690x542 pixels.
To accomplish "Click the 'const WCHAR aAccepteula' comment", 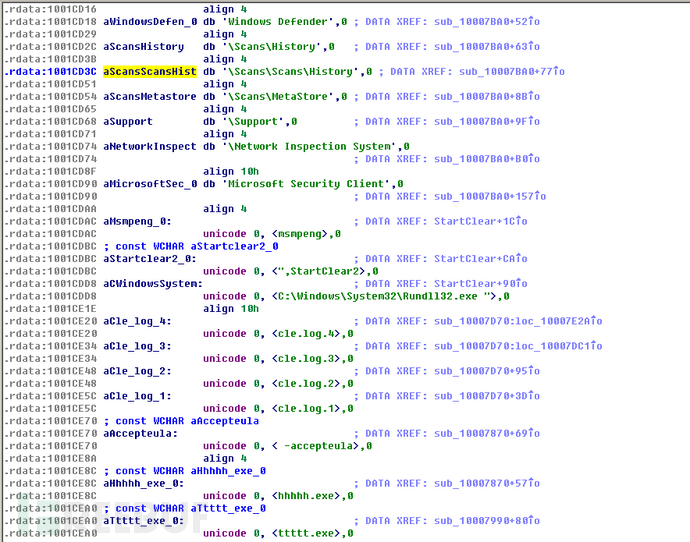I will [x=181, y=421].
